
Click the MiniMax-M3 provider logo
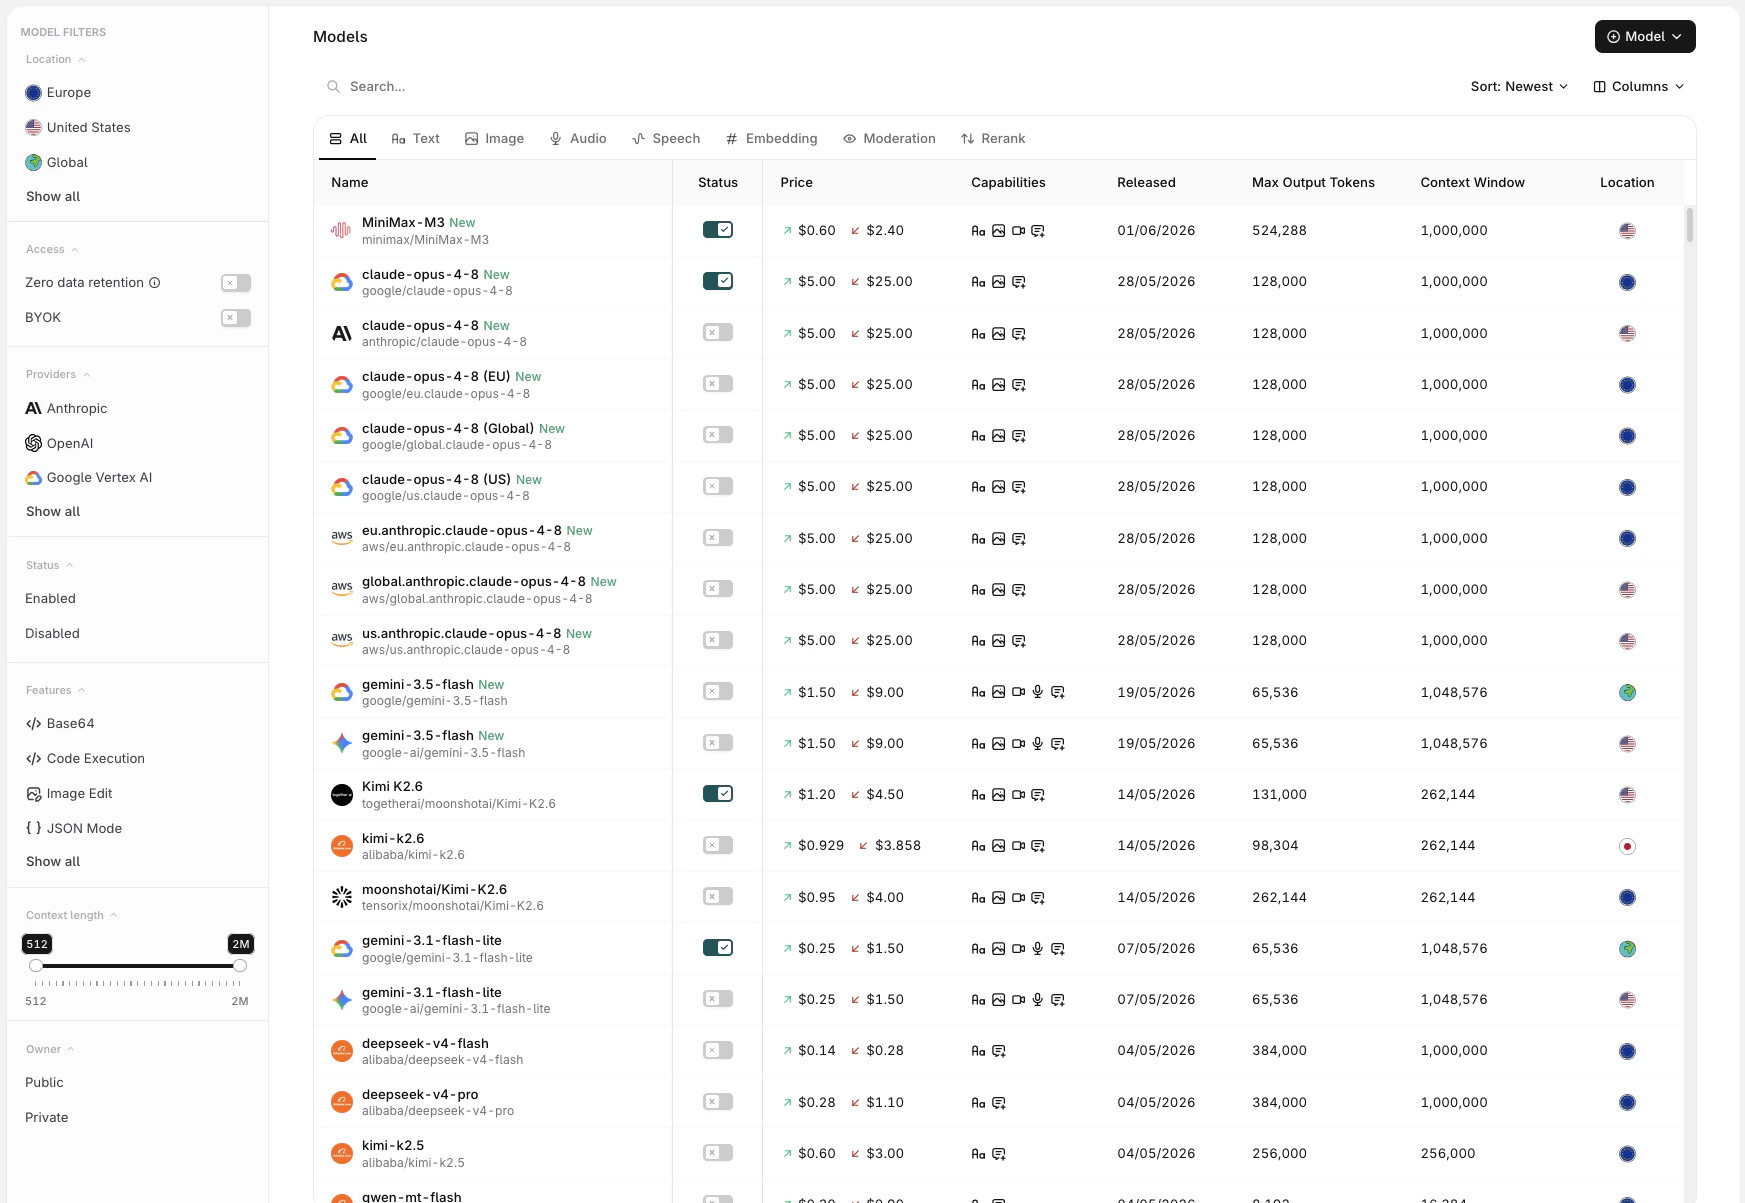coord(341,231)
